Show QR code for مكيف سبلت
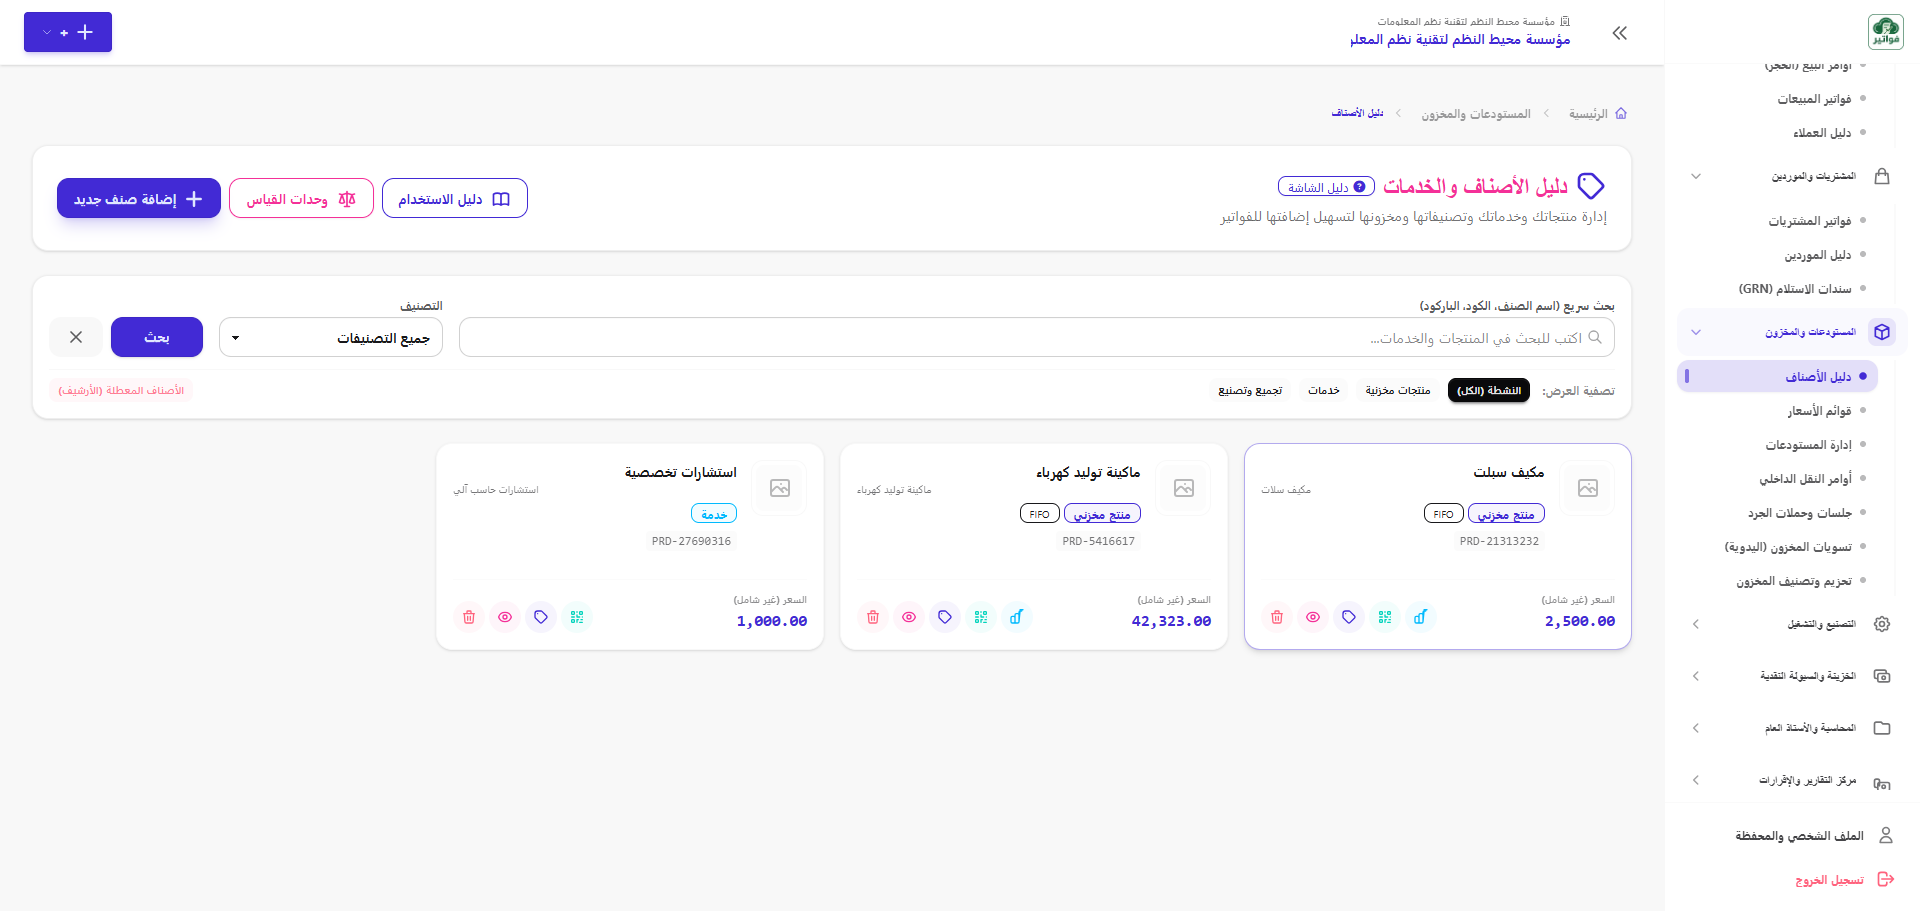The width and height of the screenshot is (1920, 911). pos(1385,617)
